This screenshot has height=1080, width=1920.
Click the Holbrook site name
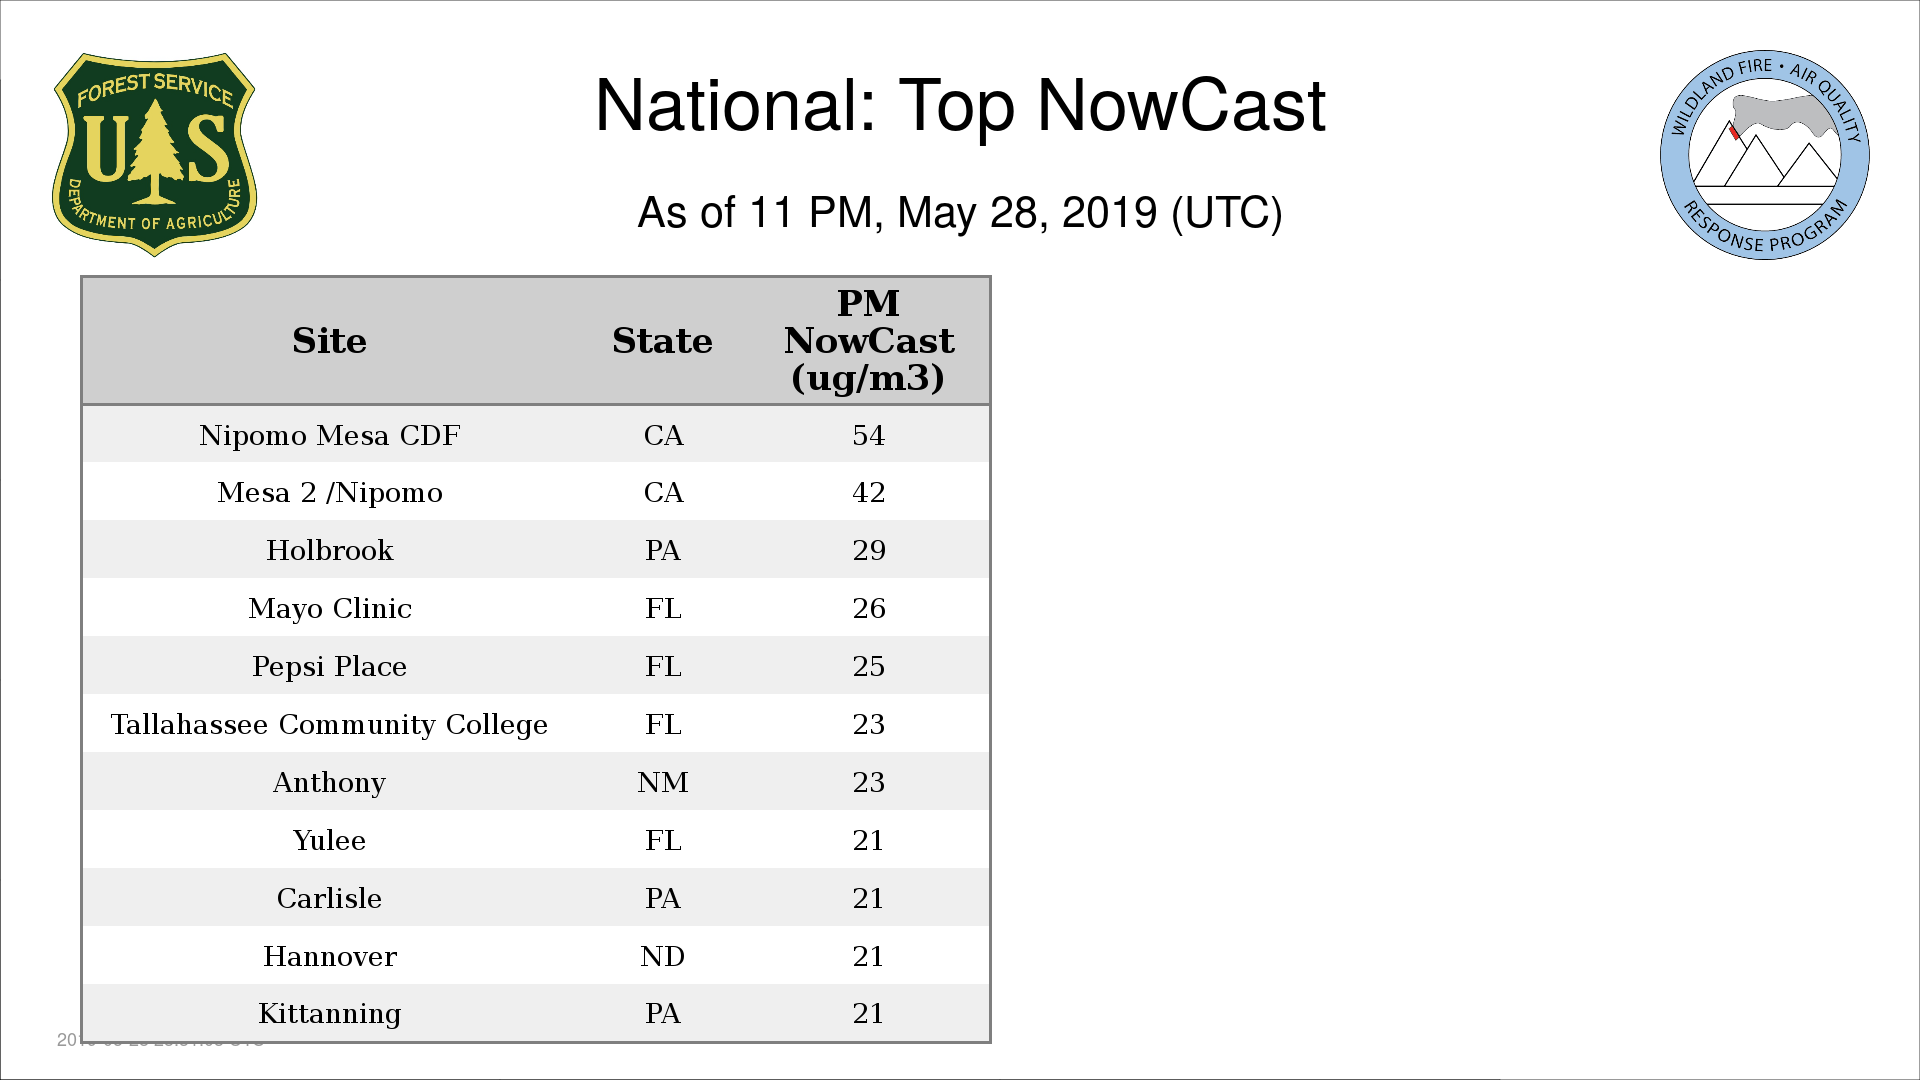[329, 550]
